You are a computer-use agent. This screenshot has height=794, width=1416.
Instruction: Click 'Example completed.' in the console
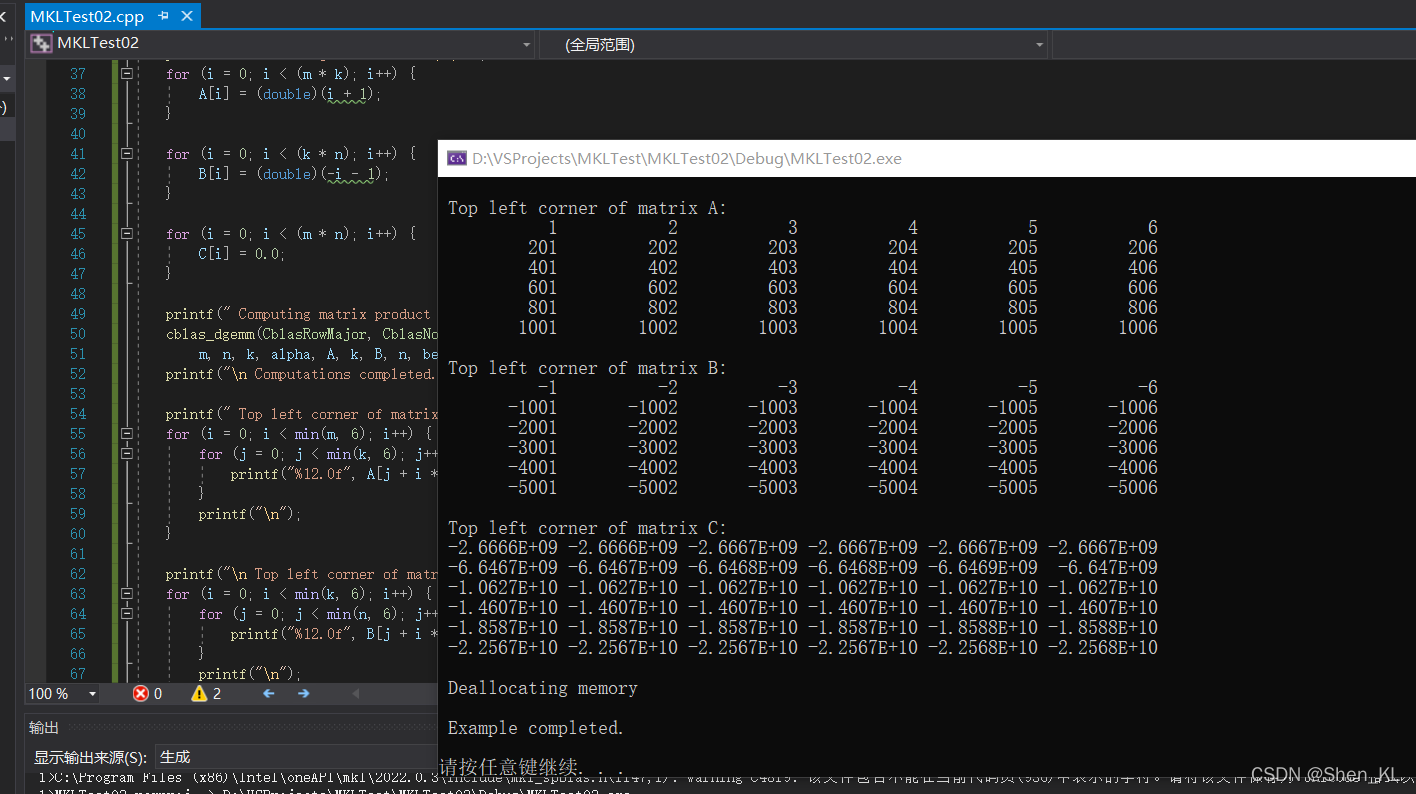tap(536, 728)
